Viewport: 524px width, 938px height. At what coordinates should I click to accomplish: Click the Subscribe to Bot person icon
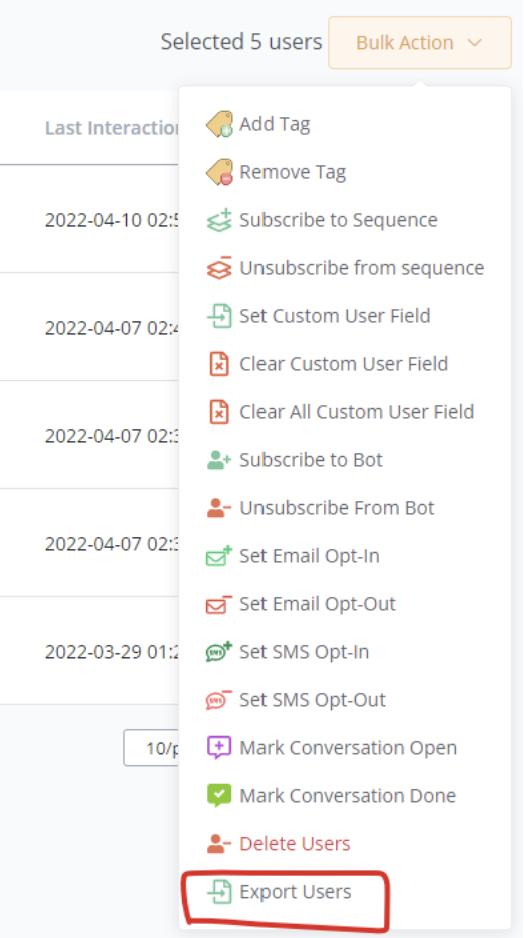pyautogui.click(x=219, y=460)
